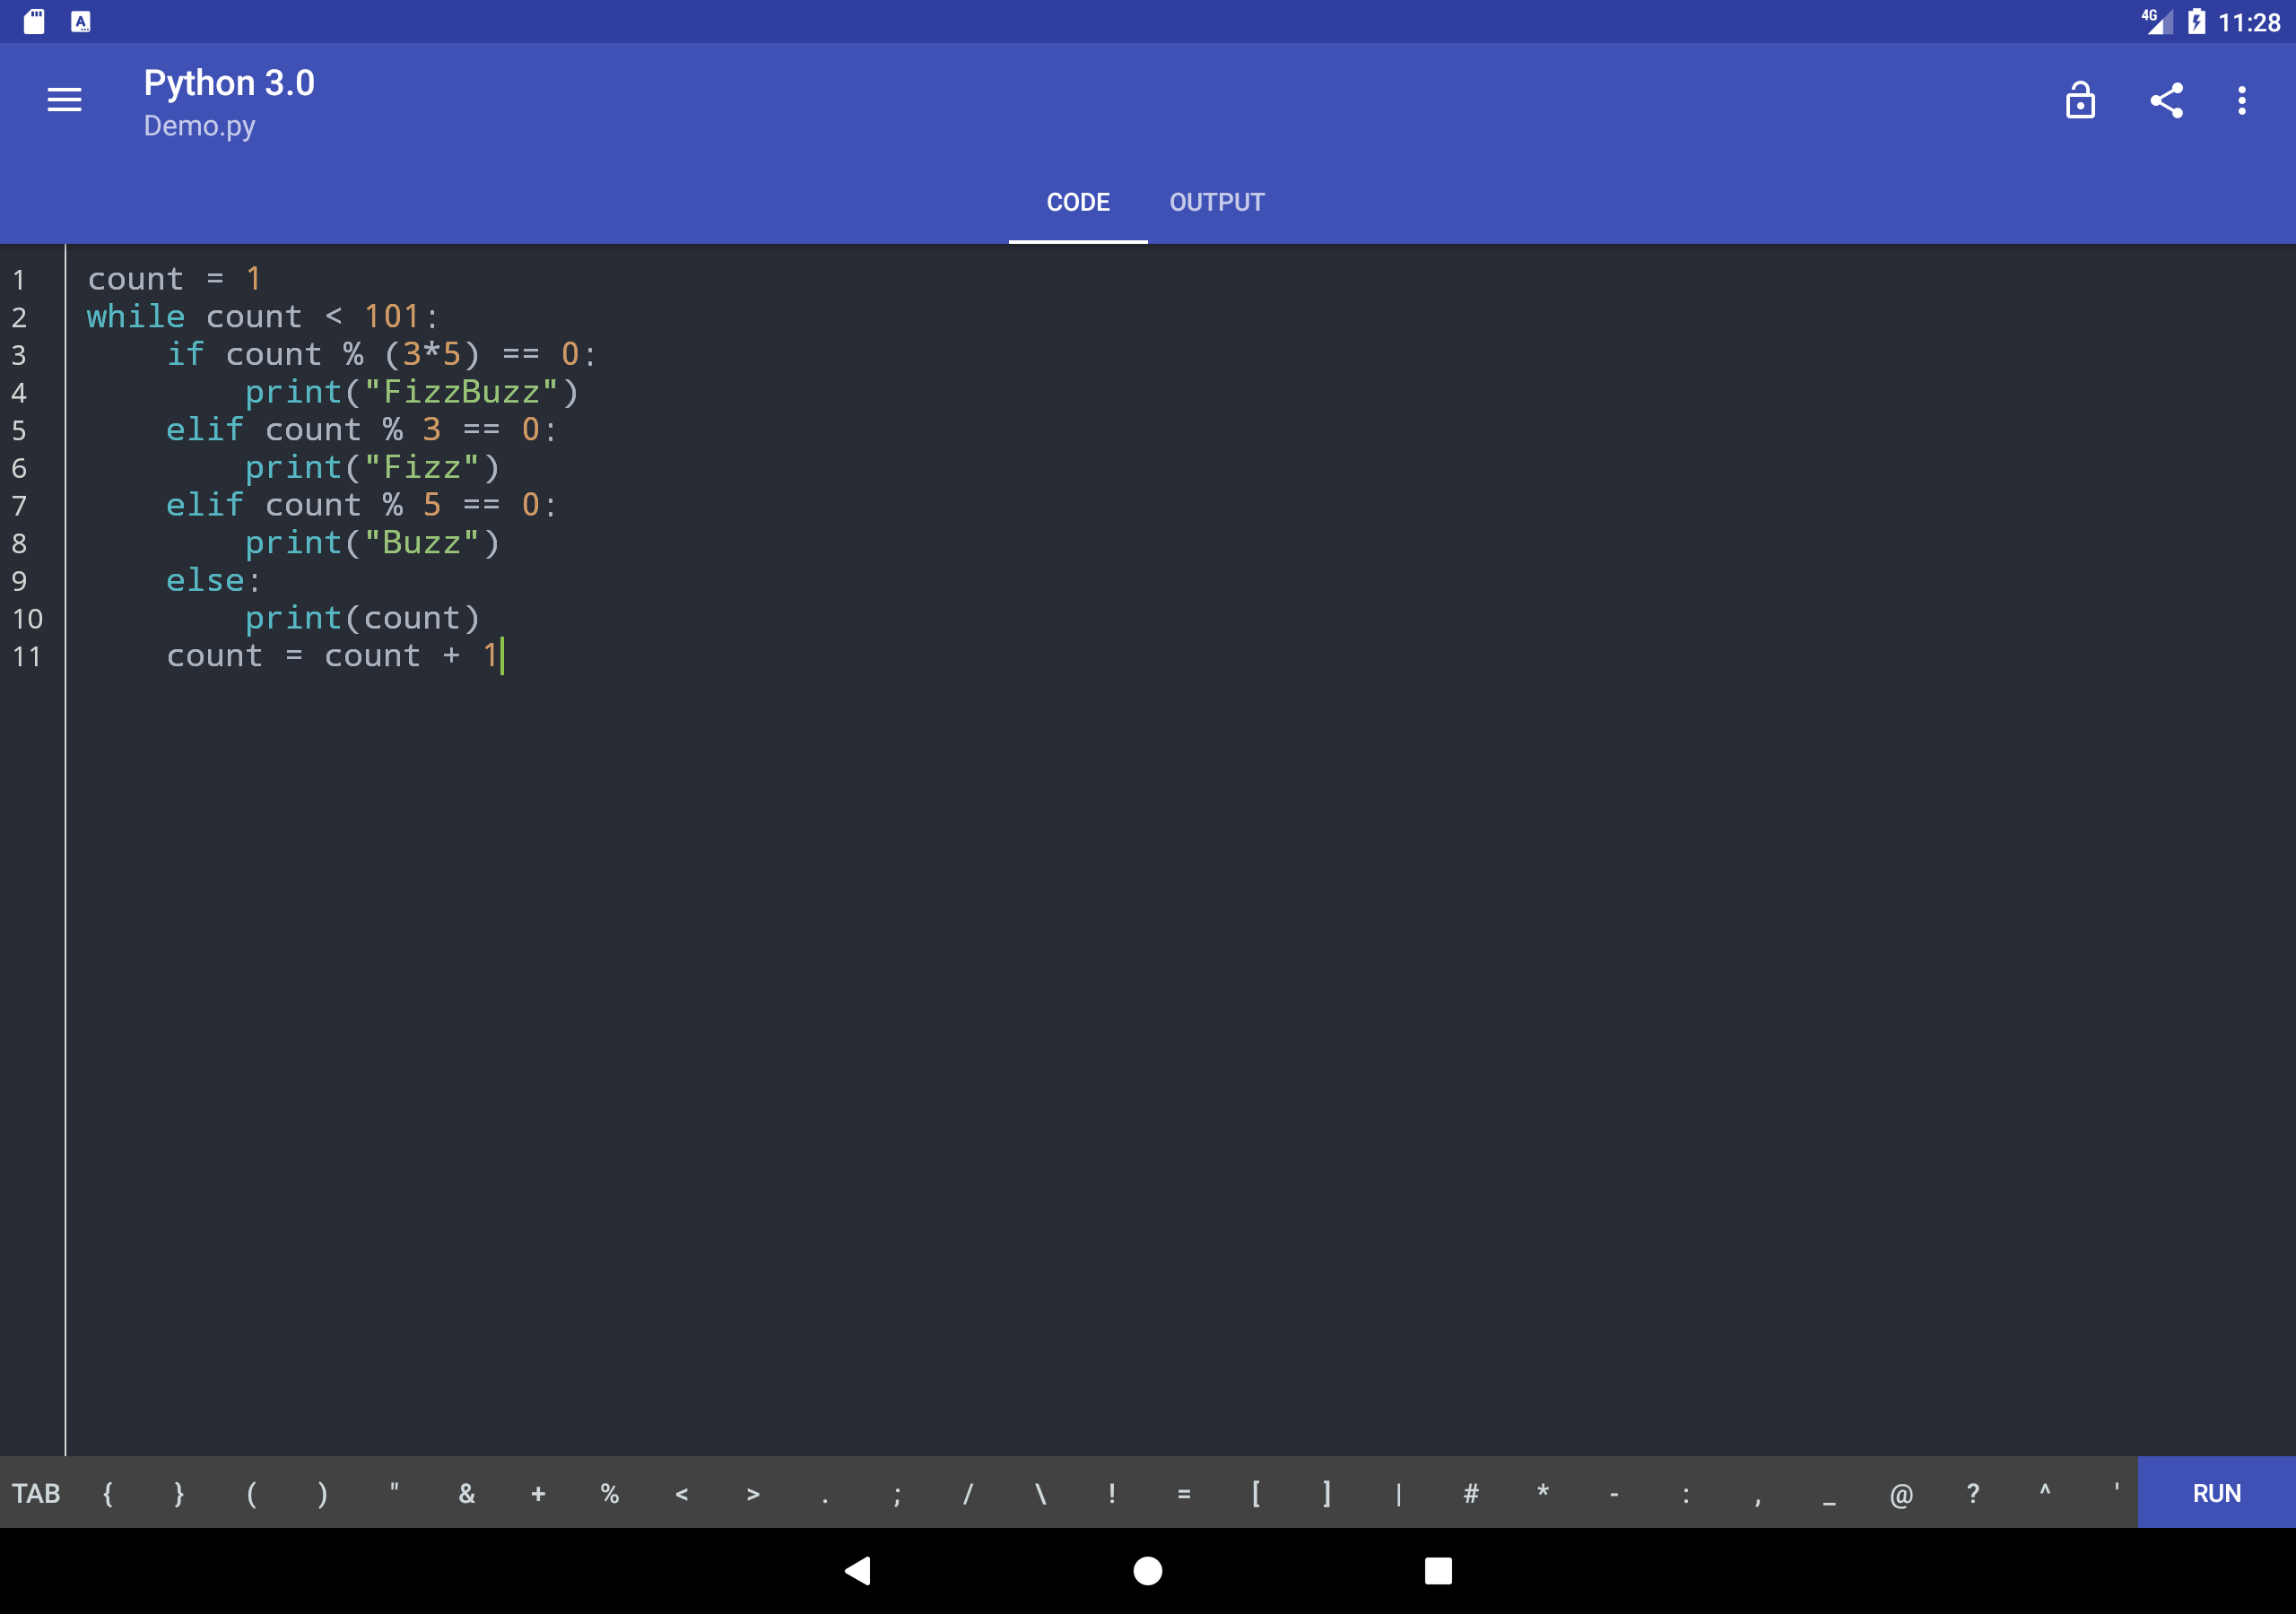Insert a tab with the TAB key
The height and width of the screenshot is (1614, 2296).
[x=36, y=1493]
